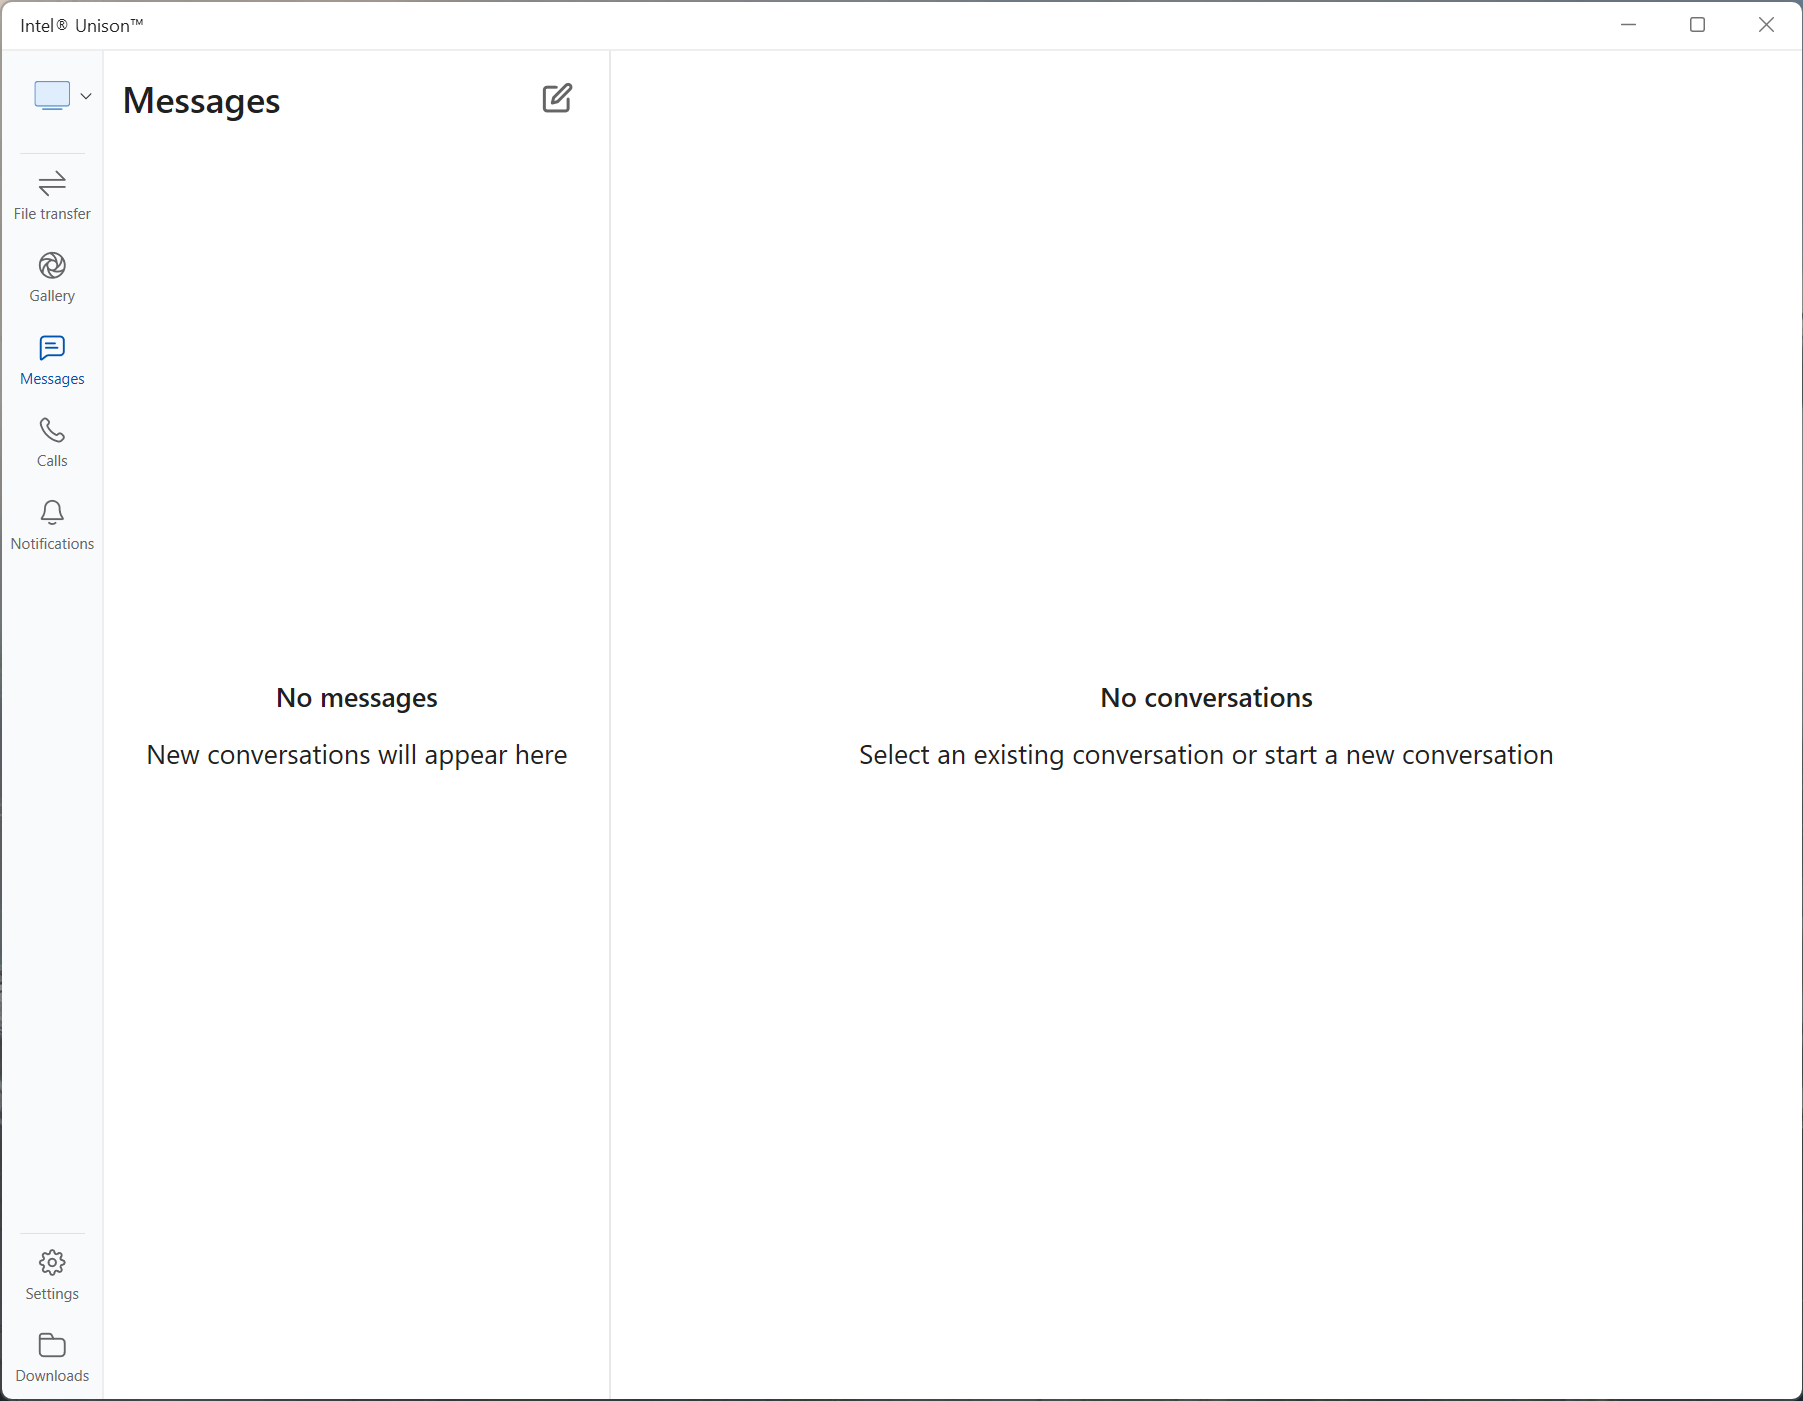
Task: Open the Gallery aperture icon
Action: coord(52,265)
